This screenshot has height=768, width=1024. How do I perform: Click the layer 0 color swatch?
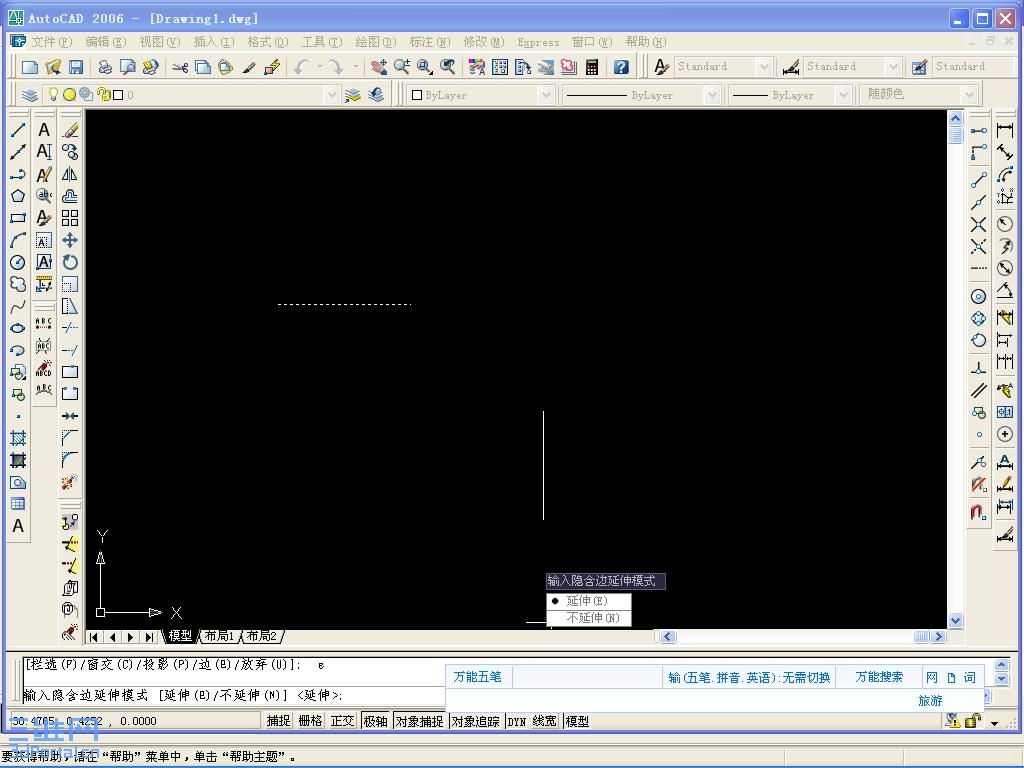pyautogui.click(x=118, y=95)
